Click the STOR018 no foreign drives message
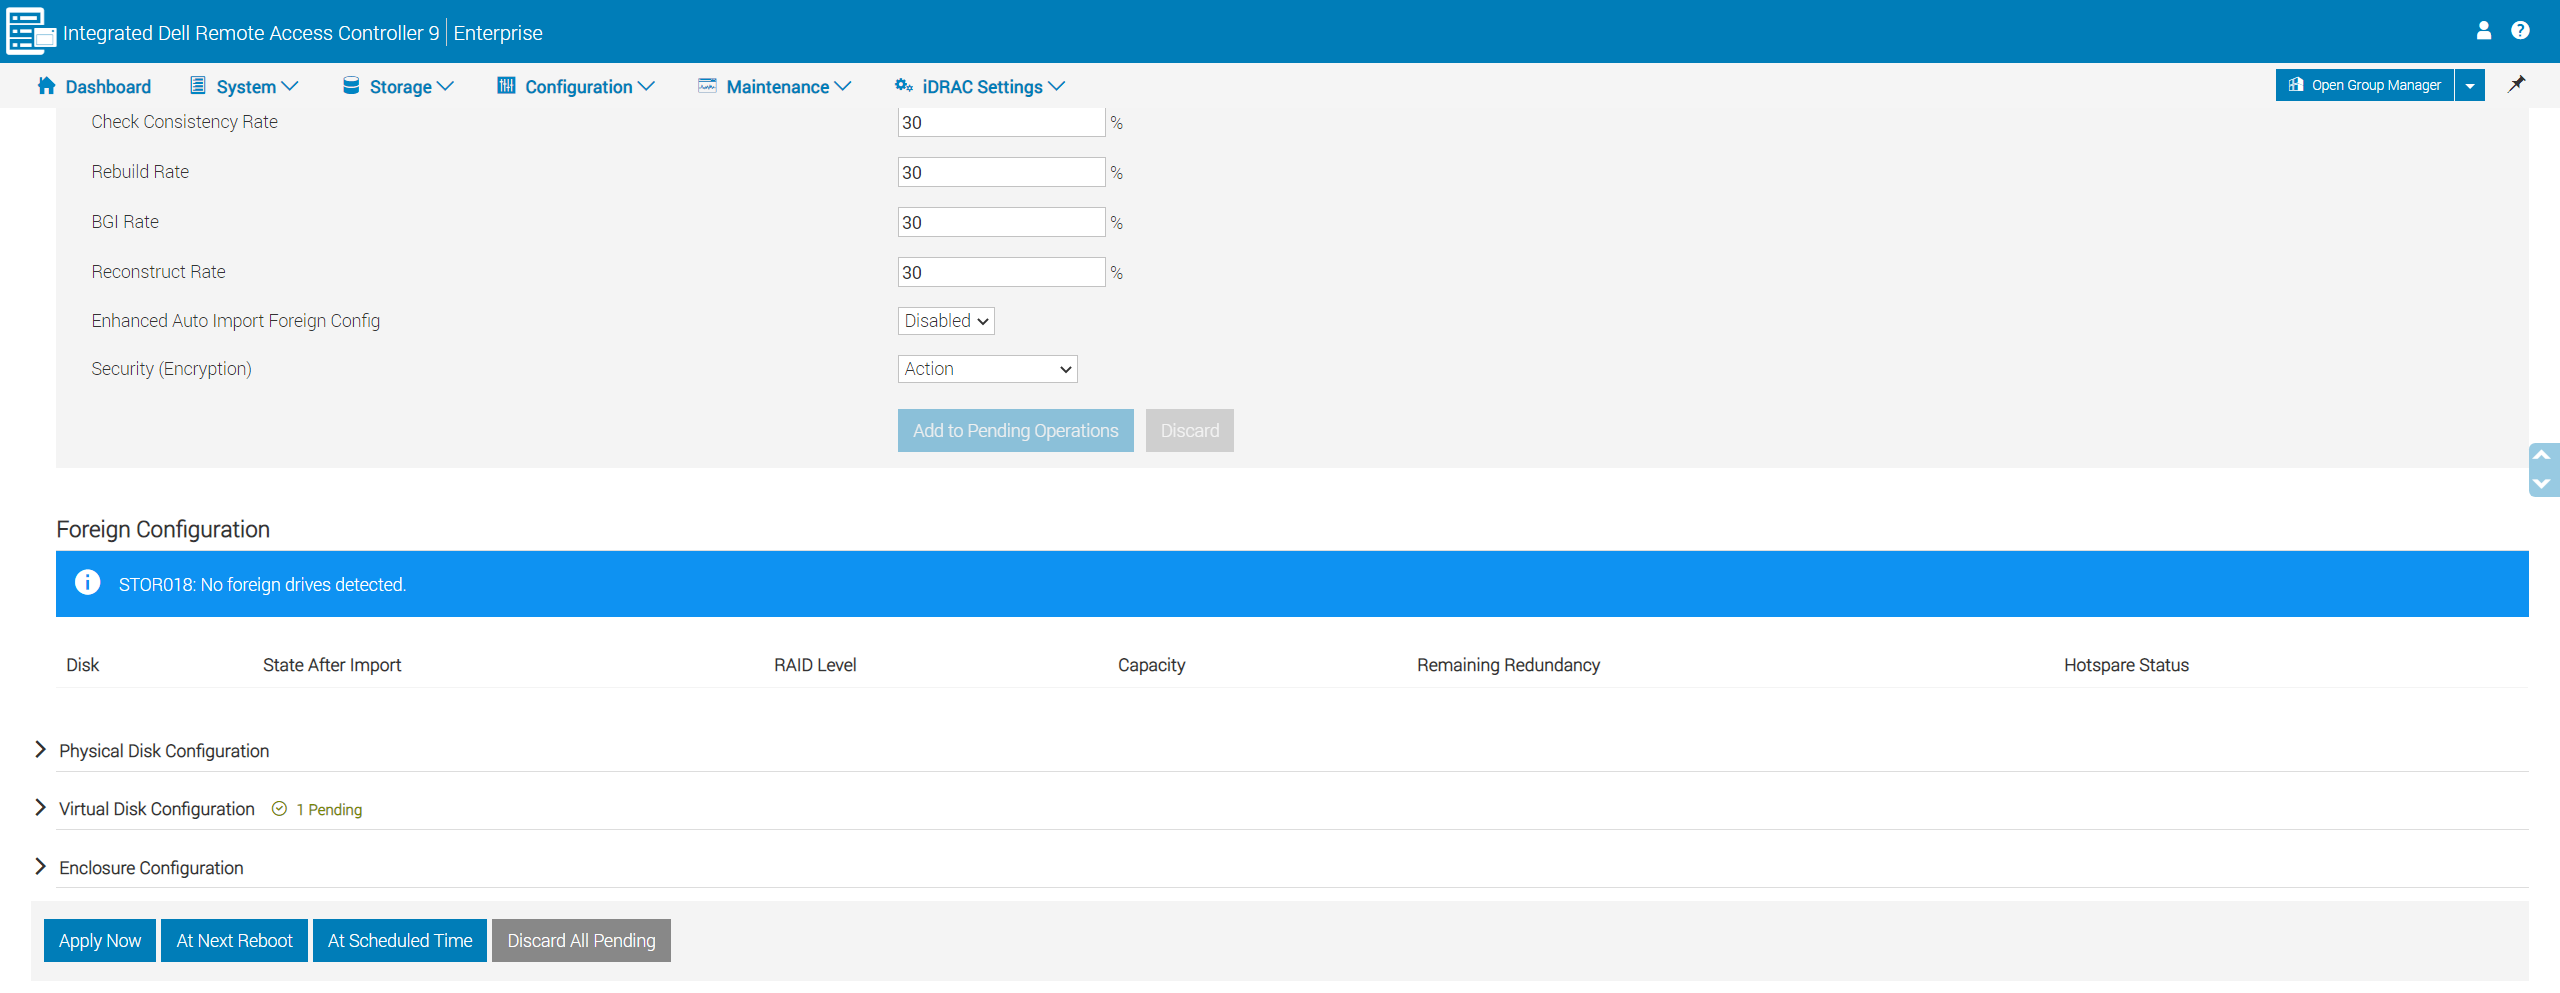Viewport: 2560px width, 993px height. tap(262, 585)
